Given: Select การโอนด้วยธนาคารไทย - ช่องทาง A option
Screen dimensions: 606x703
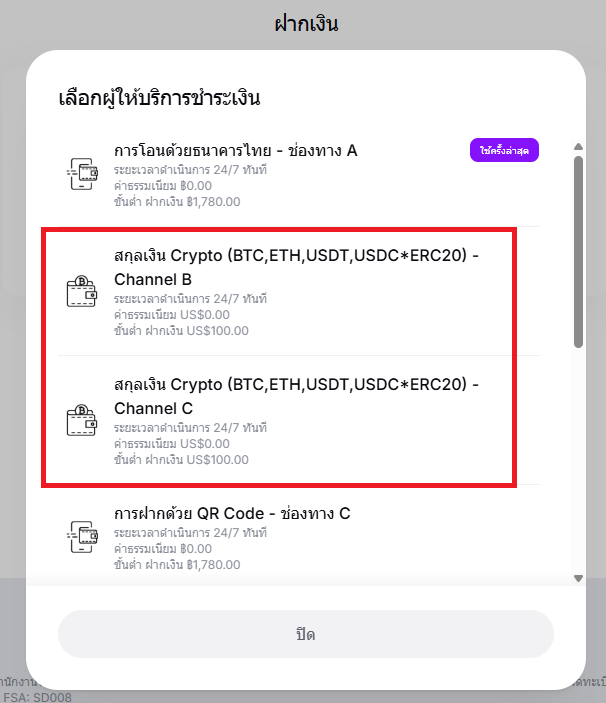Looking at the screenshot, I should [x=235, y=151].
